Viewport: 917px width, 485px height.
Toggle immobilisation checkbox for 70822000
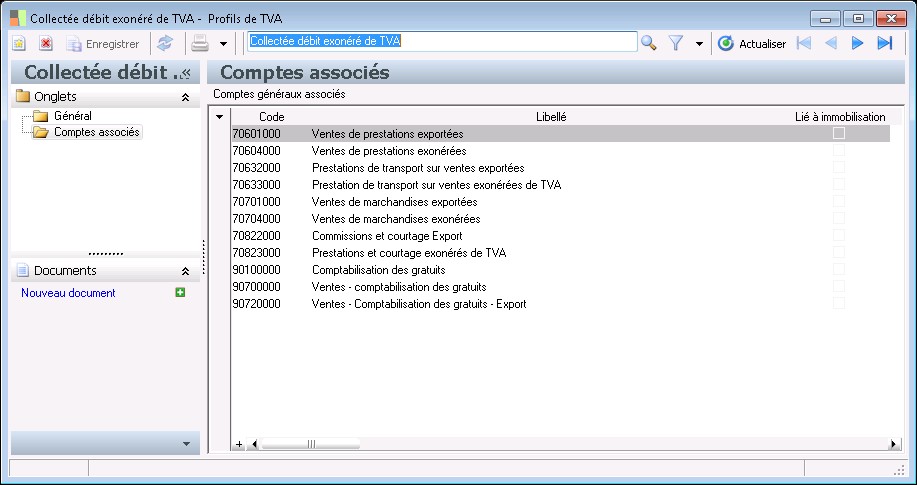(x=839, y=235)
